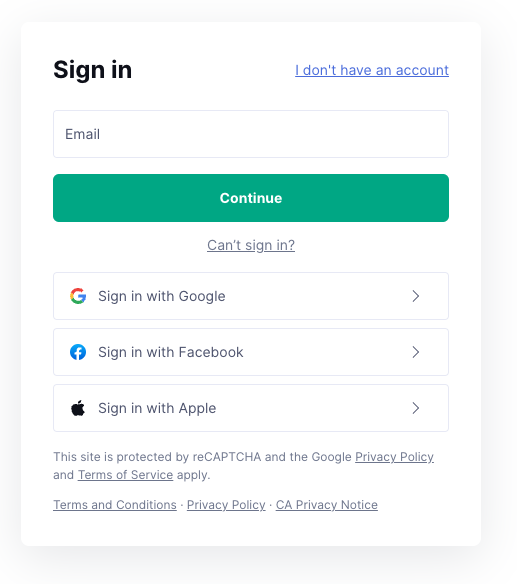517x584 pixels.
Task: Click the reCAPTCHA protection notice text
Action: pos(244,466)
